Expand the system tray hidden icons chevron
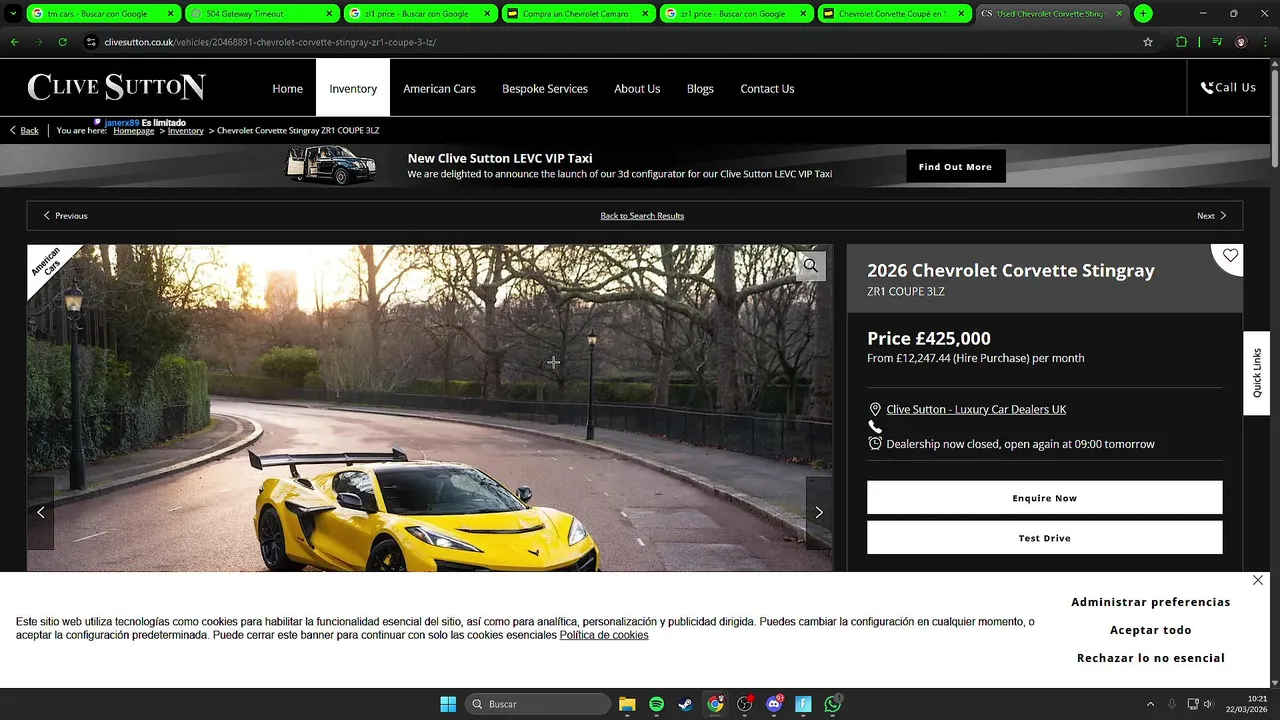Viewport: 1280px width, 720px height. pyautogui.click(x=1150, y=704)
